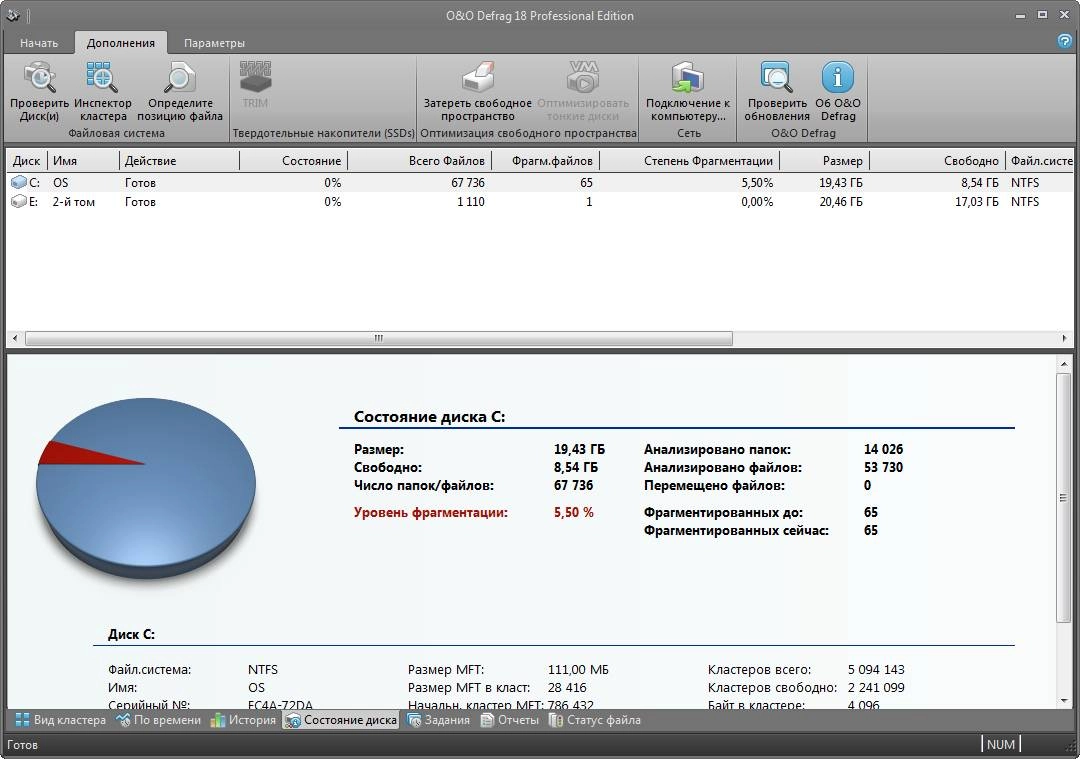Open Статус файла bottom tab
The width and height of the screenshot is (1080, 759).
595,720
